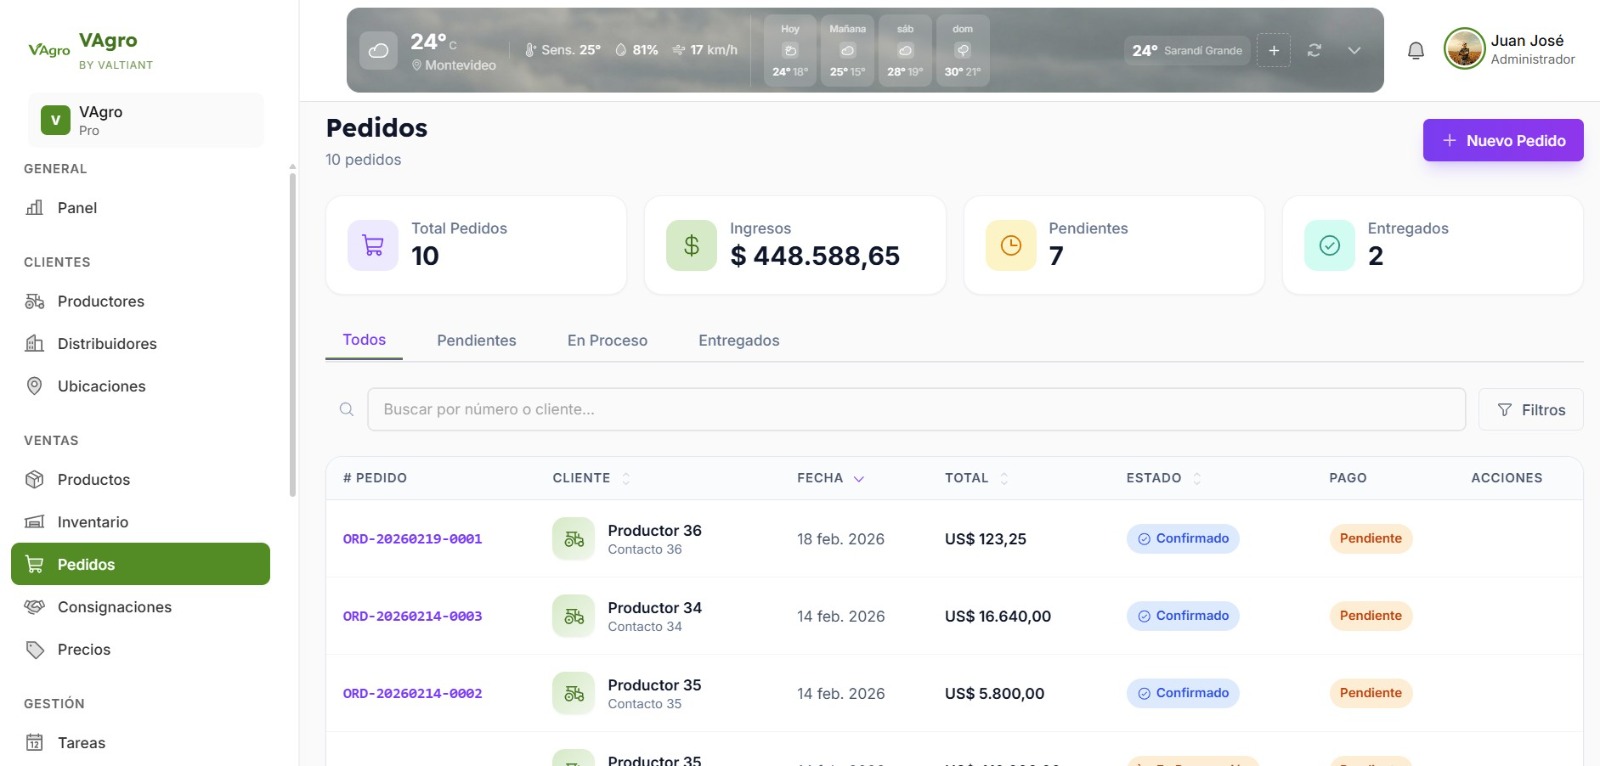The image size is (1600, 766).
Task: Go to Precios in sidebar
Action: (x=84, y=650)
